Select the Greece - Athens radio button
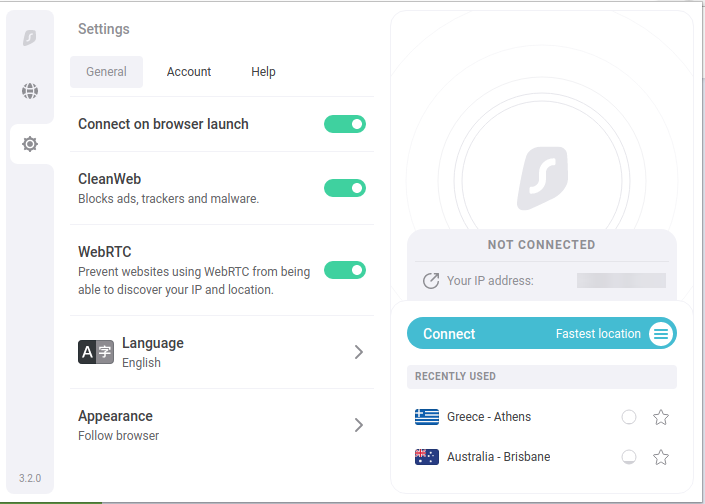This screenshot has height=504, width=705. pos(629,417)
